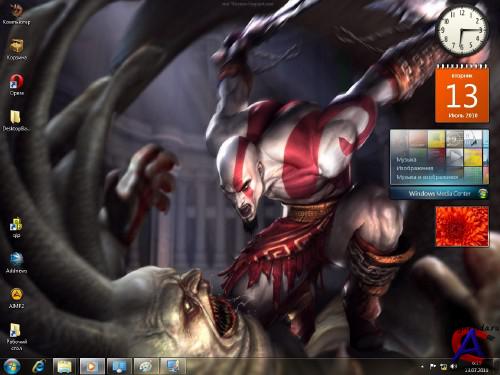Open the Рабочий стол shortcut icon
This screenshot has width=500, height=375.
tap(16, 337)
